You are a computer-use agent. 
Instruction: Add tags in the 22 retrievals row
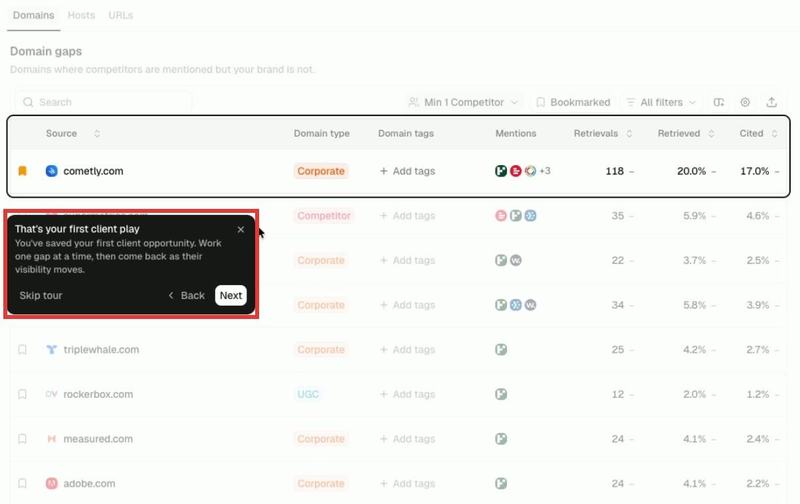tap(407, 260)
